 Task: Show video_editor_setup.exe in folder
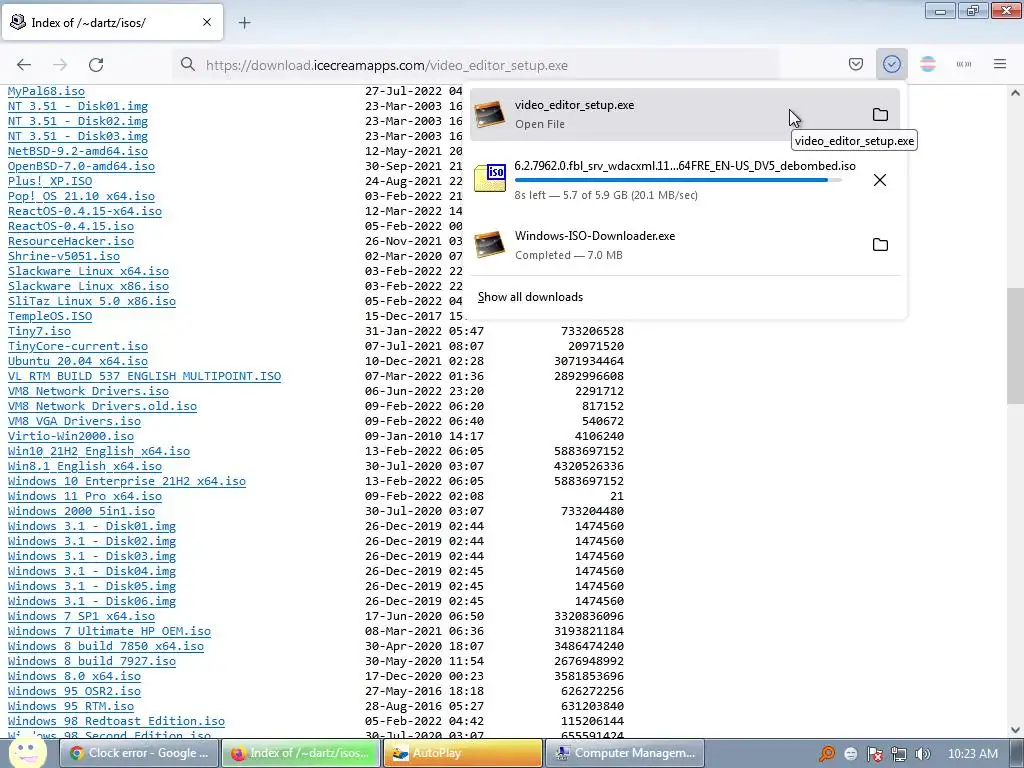[x=880, y=115]
